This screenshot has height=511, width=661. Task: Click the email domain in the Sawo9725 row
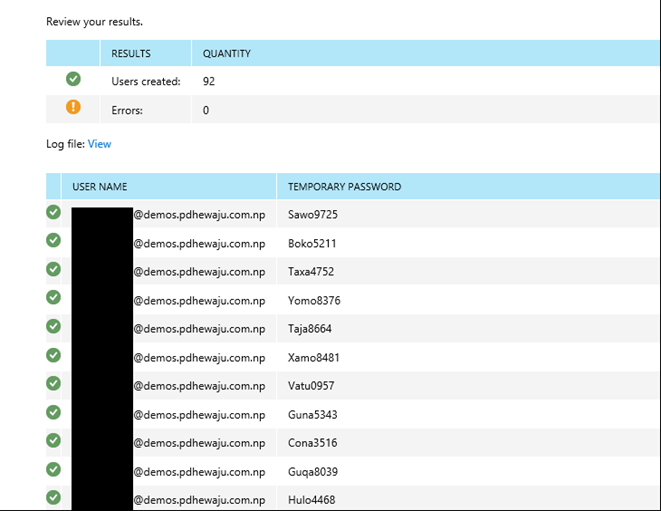(199, 215)
